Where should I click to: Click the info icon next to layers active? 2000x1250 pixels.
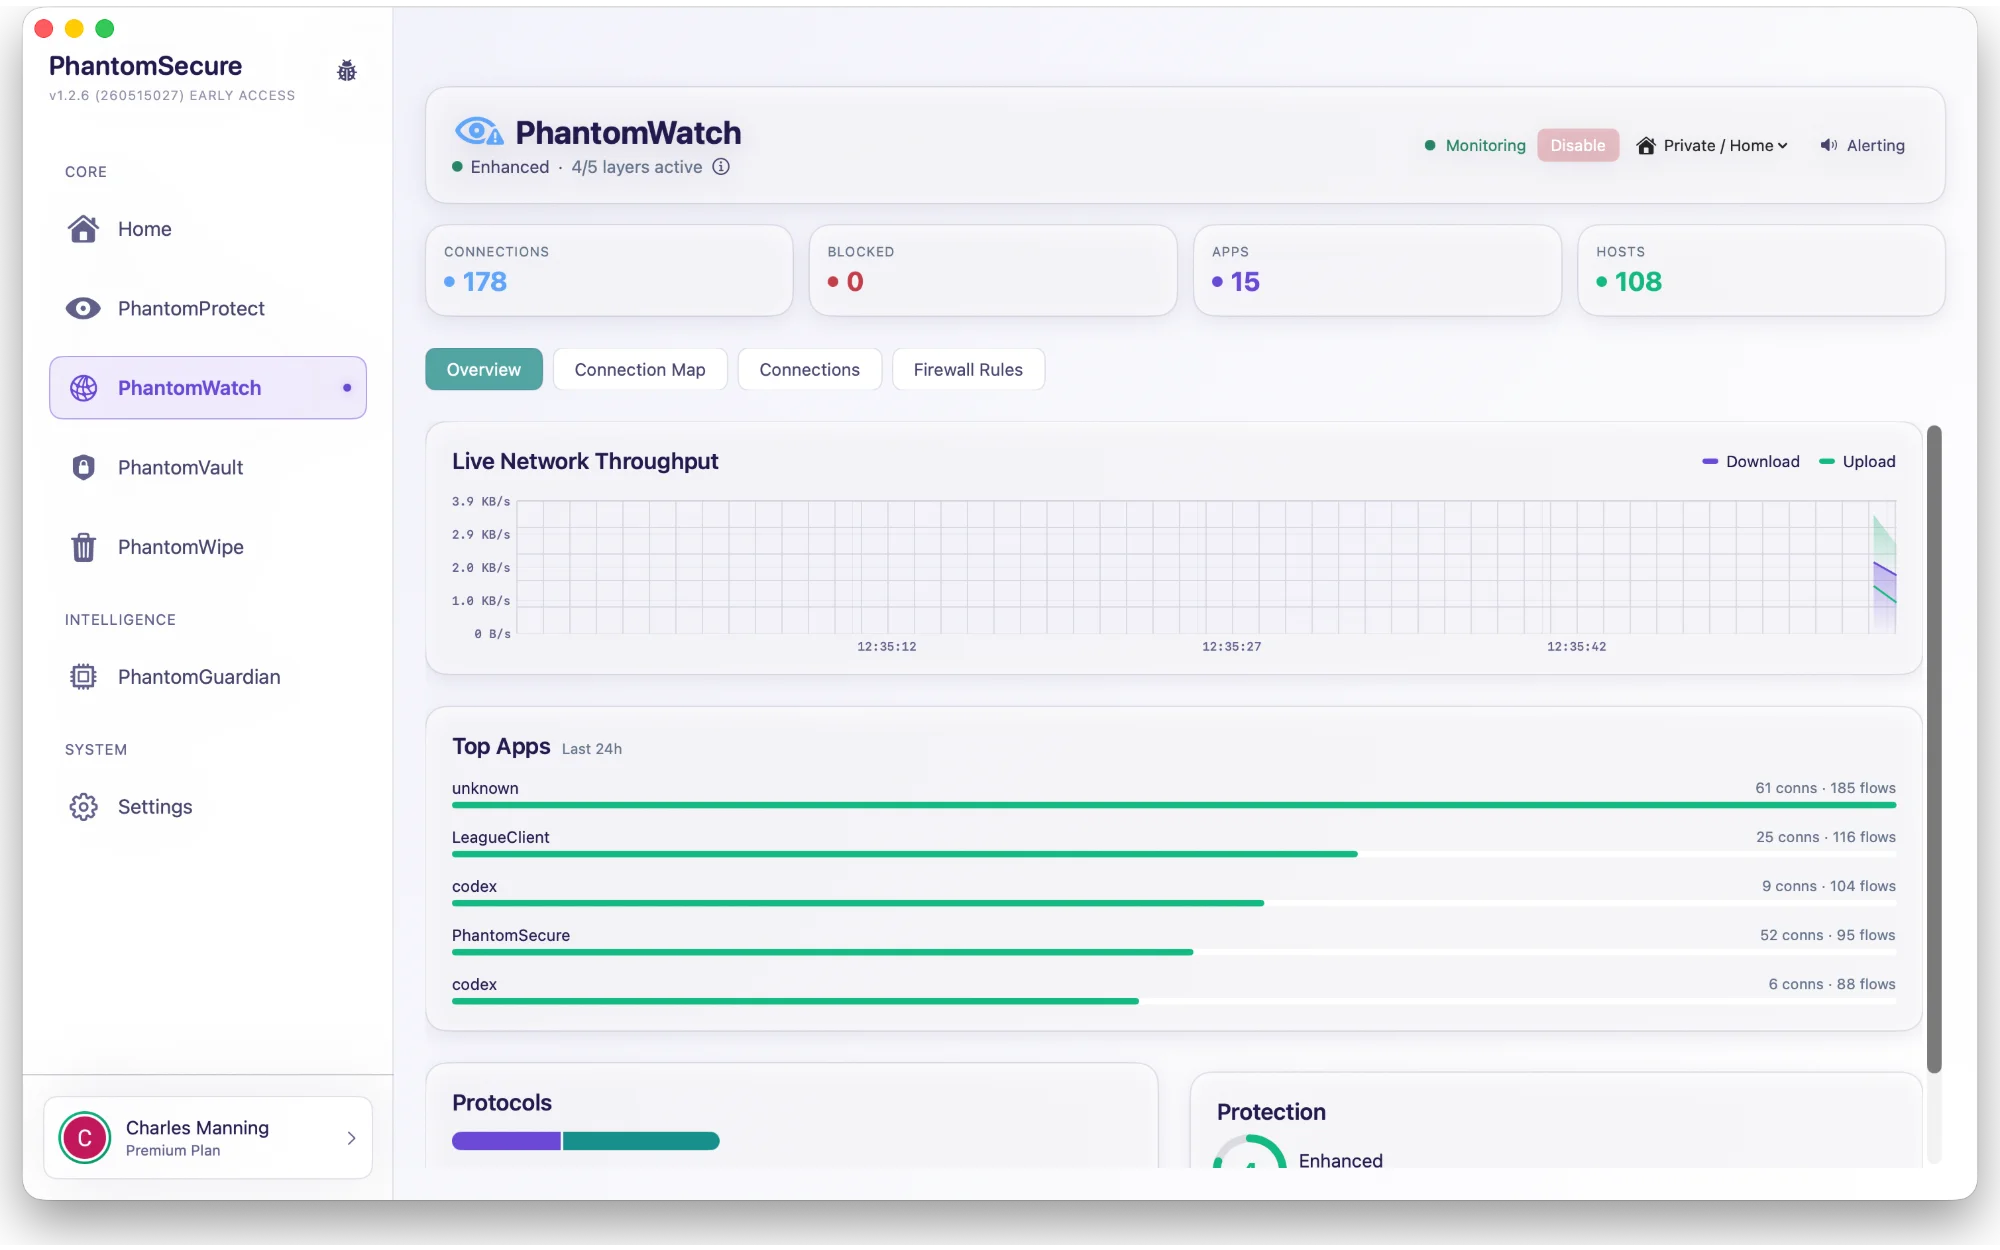(721, 167)
